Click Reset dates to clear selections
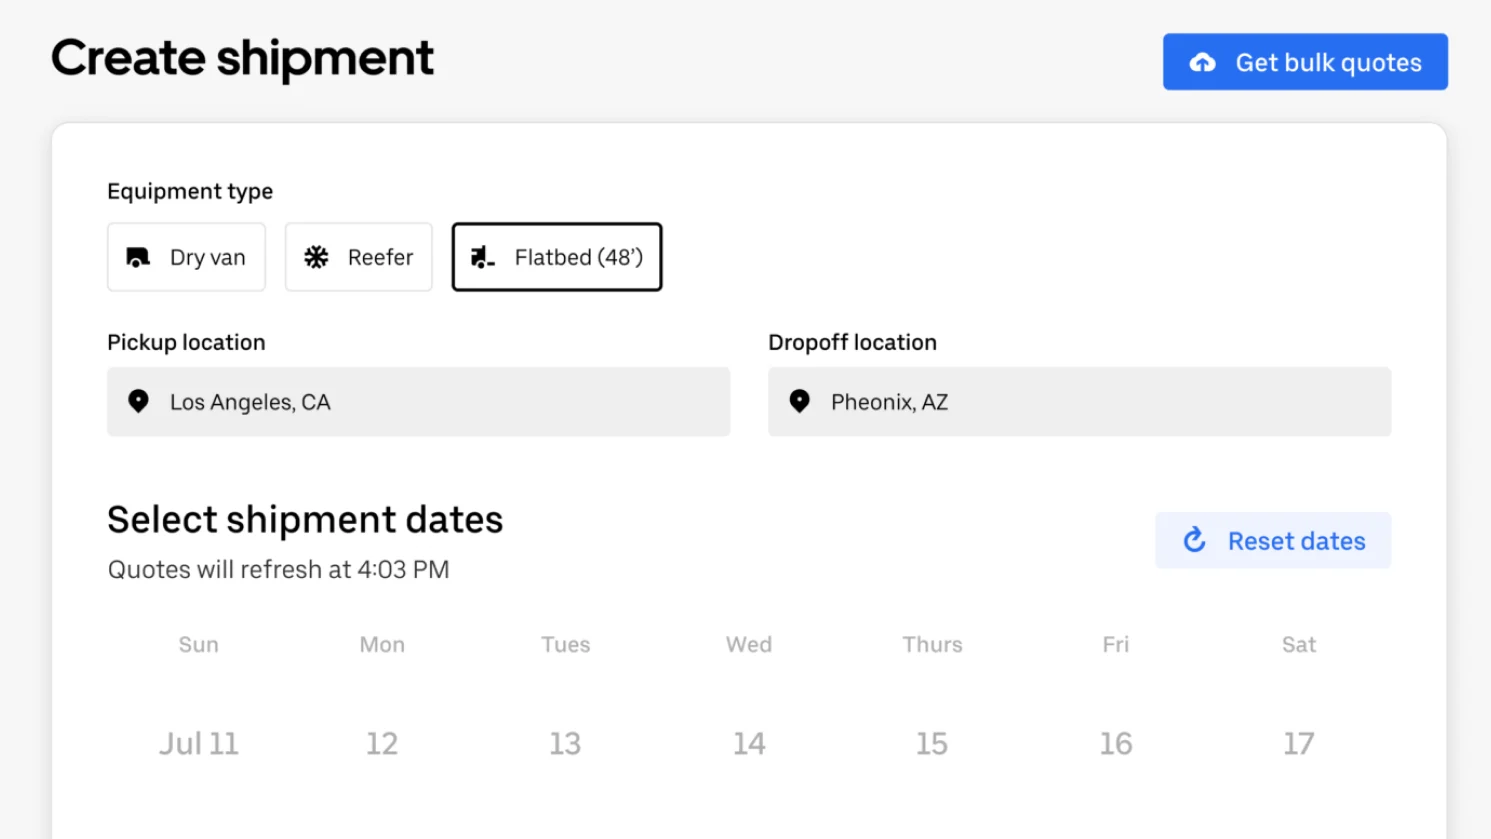This screenshot has height=839, width=1491. click(x=1273, y=540)
